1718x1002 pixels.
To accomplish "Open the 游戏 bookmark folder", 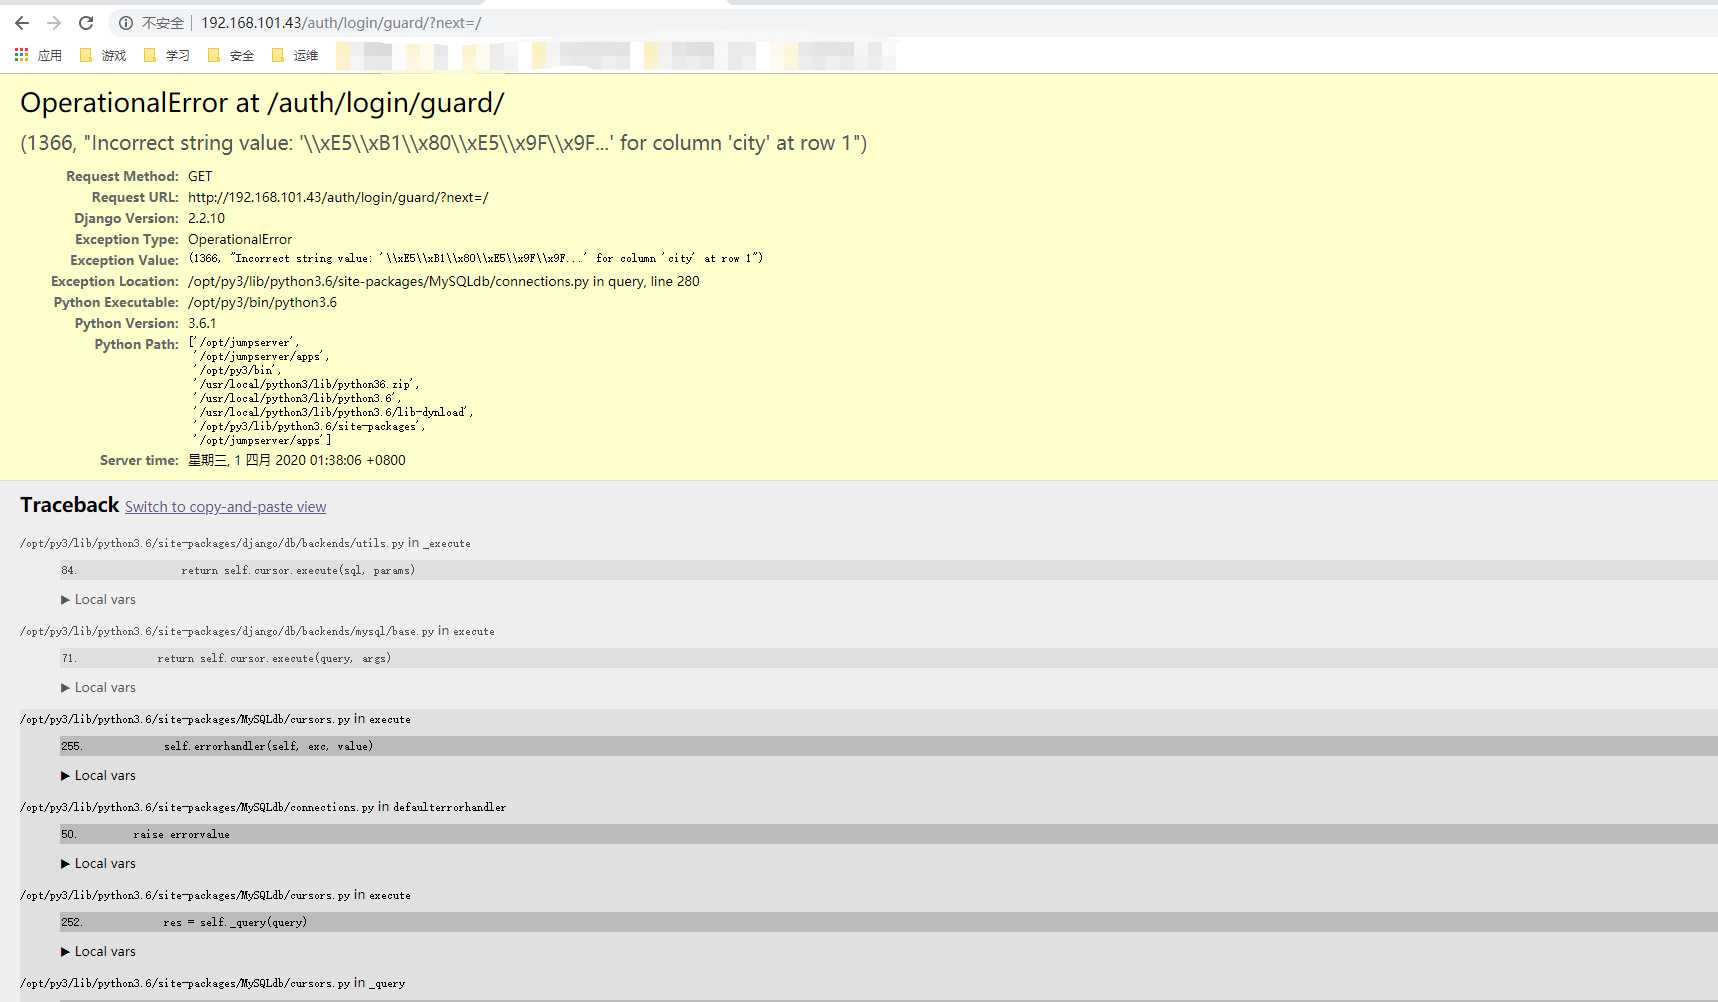I will 103,55.
